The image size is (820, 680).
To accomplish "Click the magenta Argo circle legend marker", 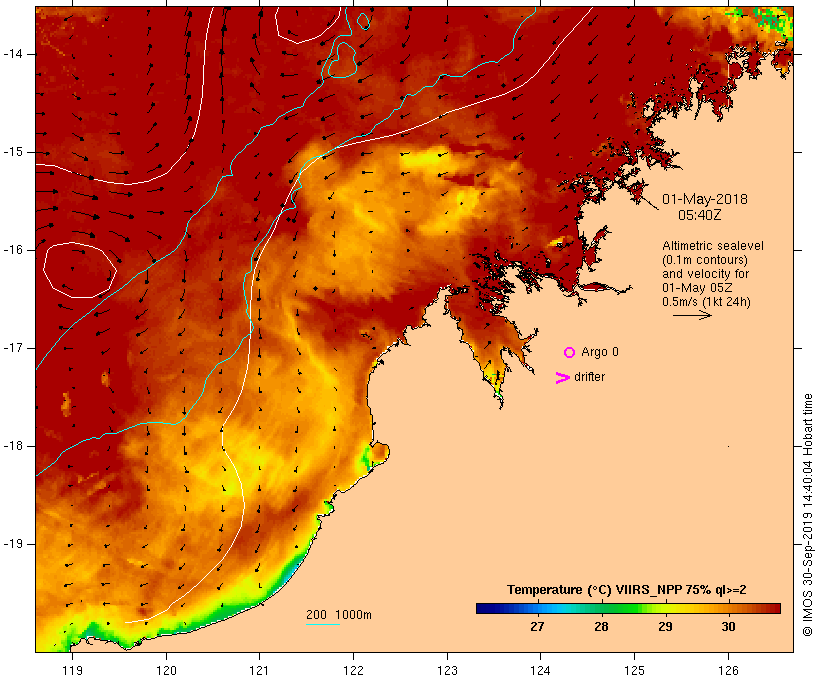I will click(x=569, y=353).
